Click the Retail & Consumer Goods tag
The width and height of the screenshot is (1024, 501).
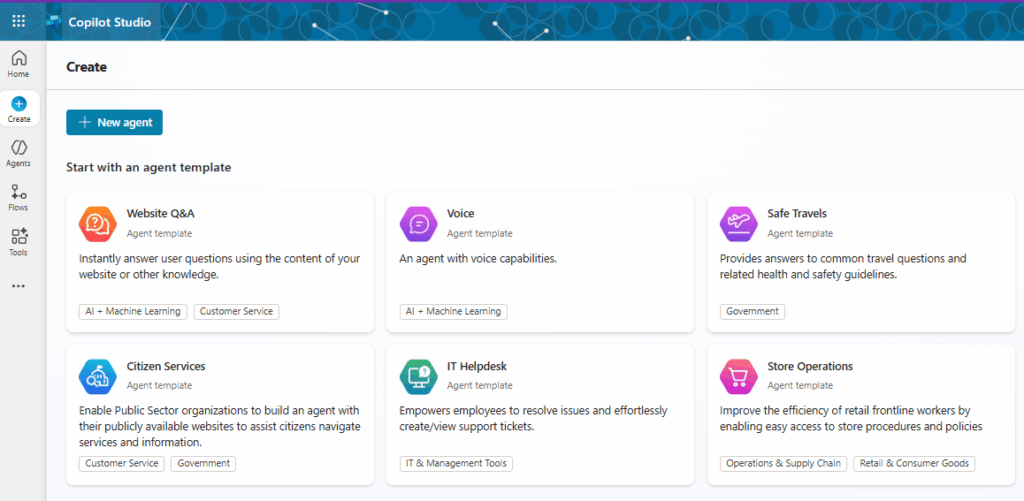(x=914, y=464)
